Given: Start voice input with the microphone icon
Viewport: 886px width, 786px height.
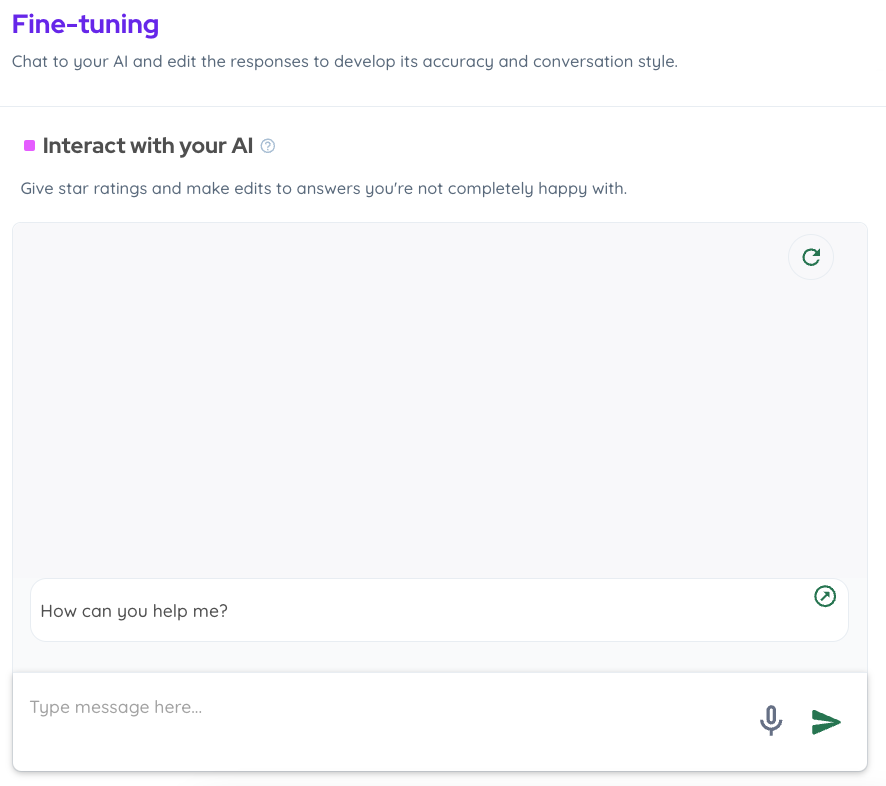Looking at the screenshot, I should pos(770,720).
